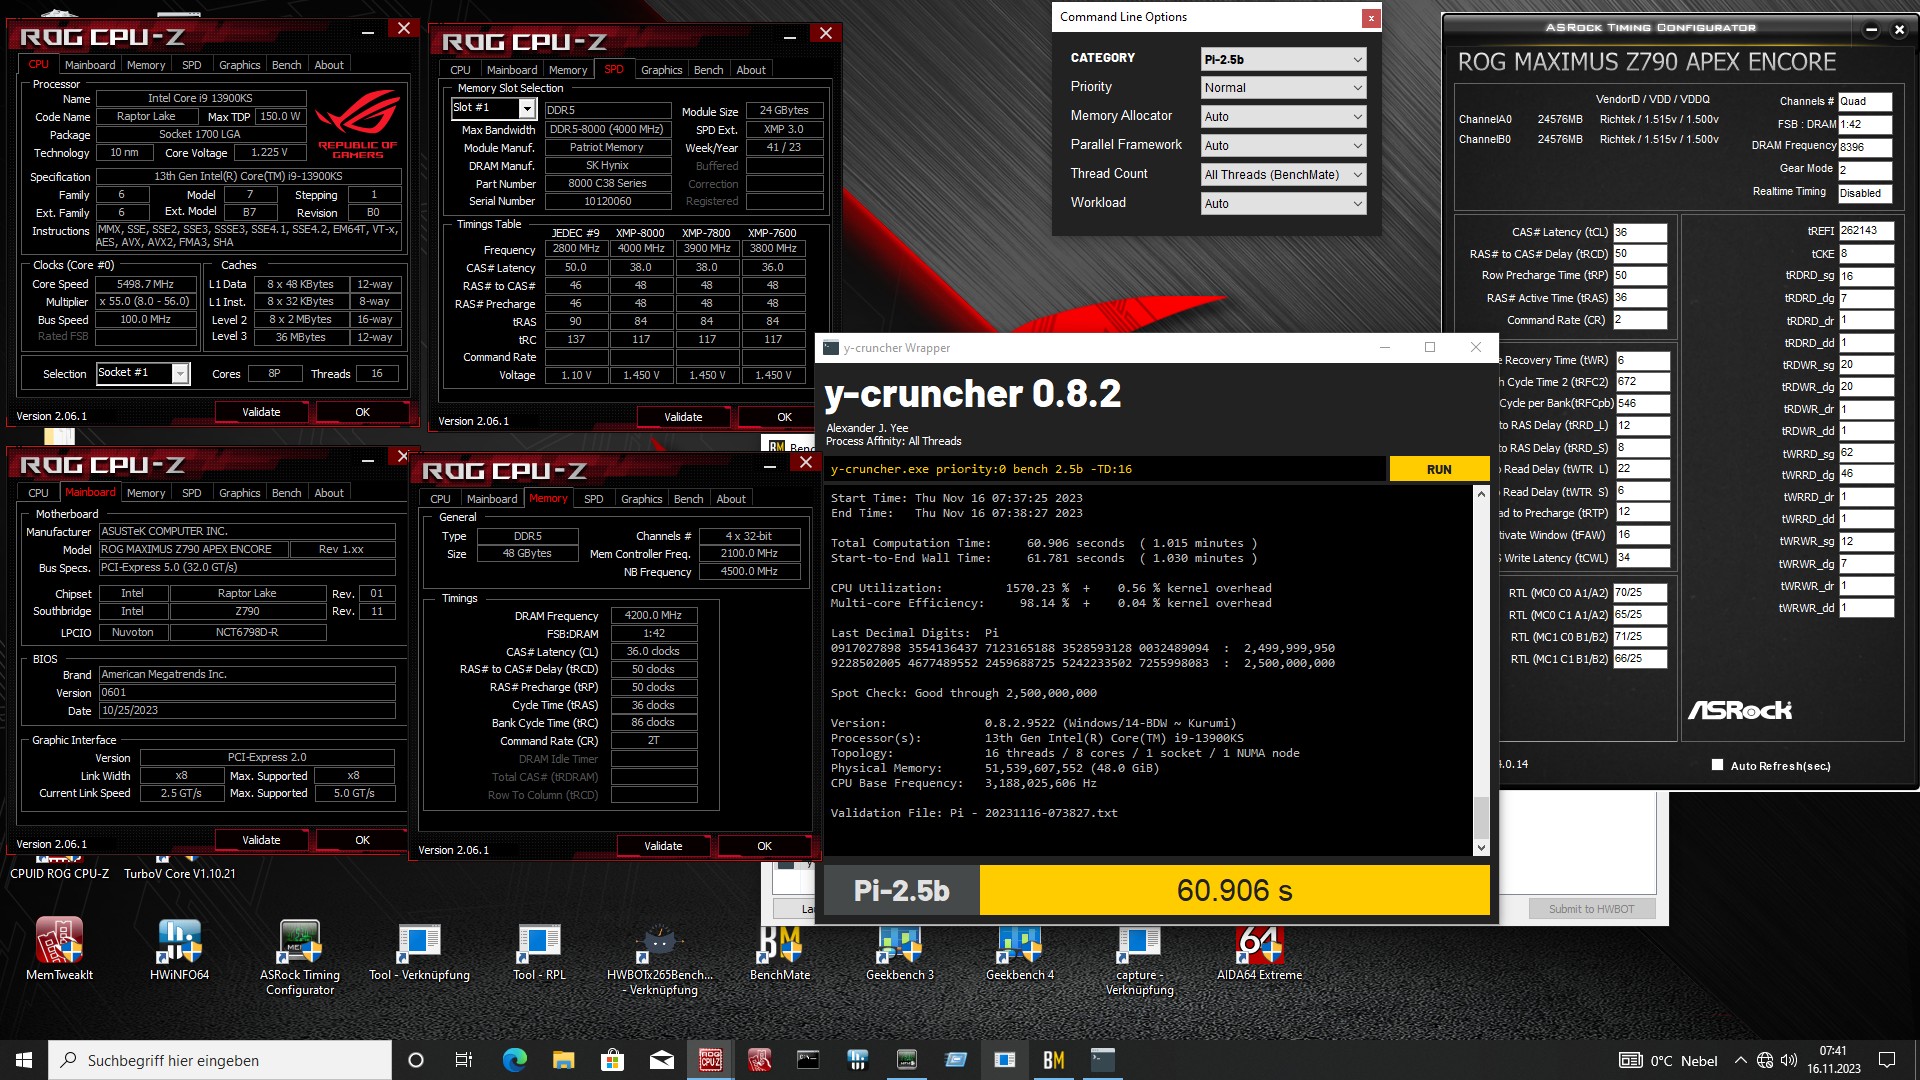
Task: Click DRAM Frequency field showing 8396
Action: pyautogui.click(x=1865, y=147)
